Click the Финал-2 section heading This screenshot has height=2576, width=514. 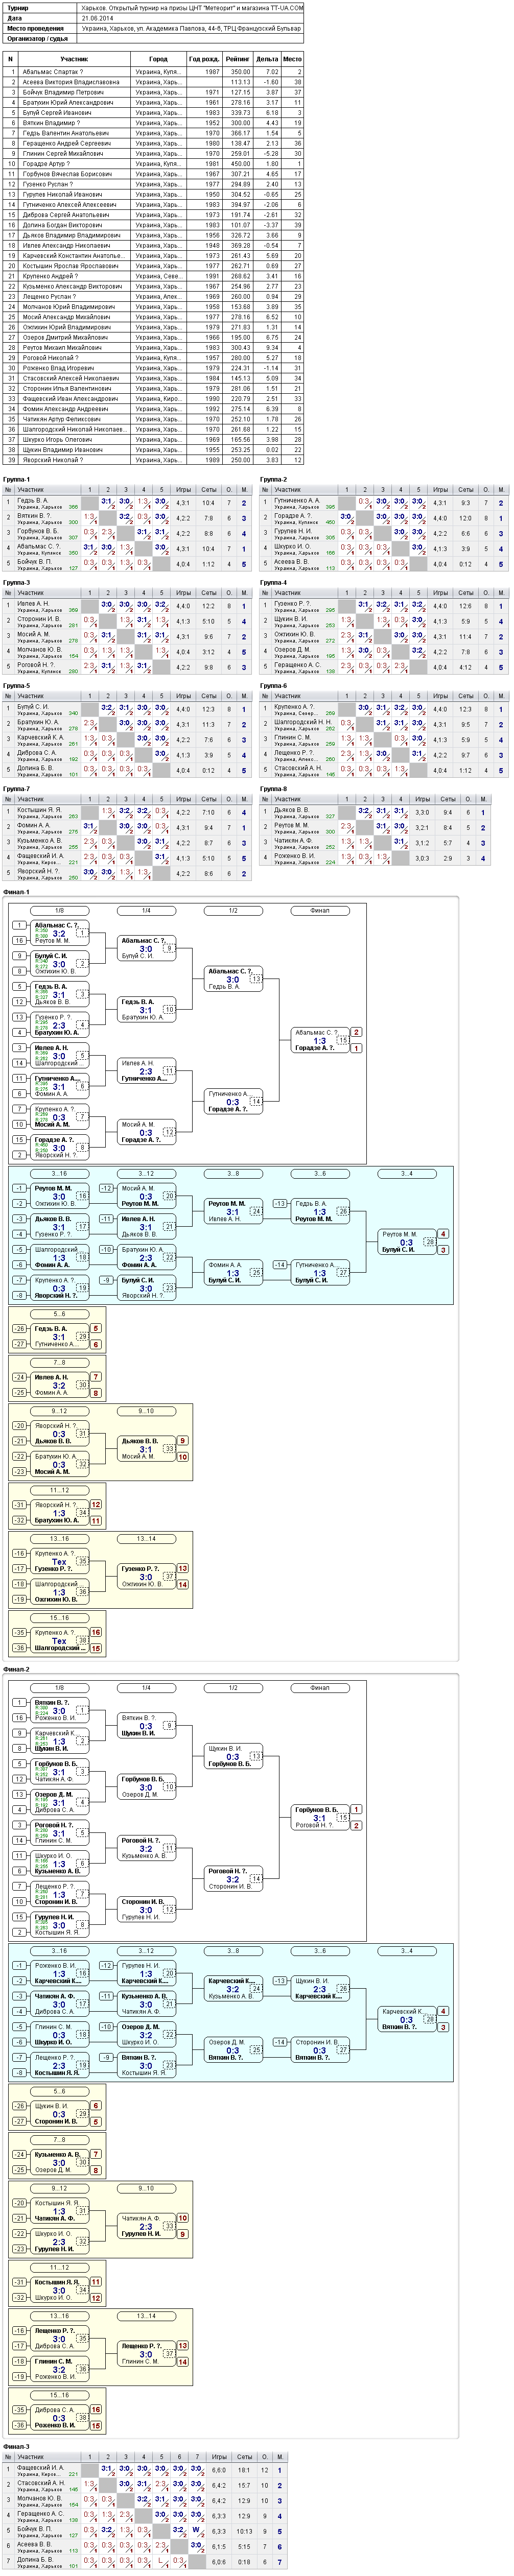pyautogui.click(x=17, y=1669)
